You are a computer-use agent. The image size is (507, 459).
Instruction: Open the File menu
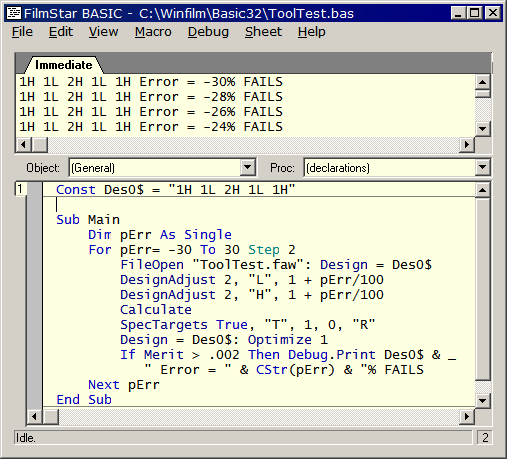point(22,32)
